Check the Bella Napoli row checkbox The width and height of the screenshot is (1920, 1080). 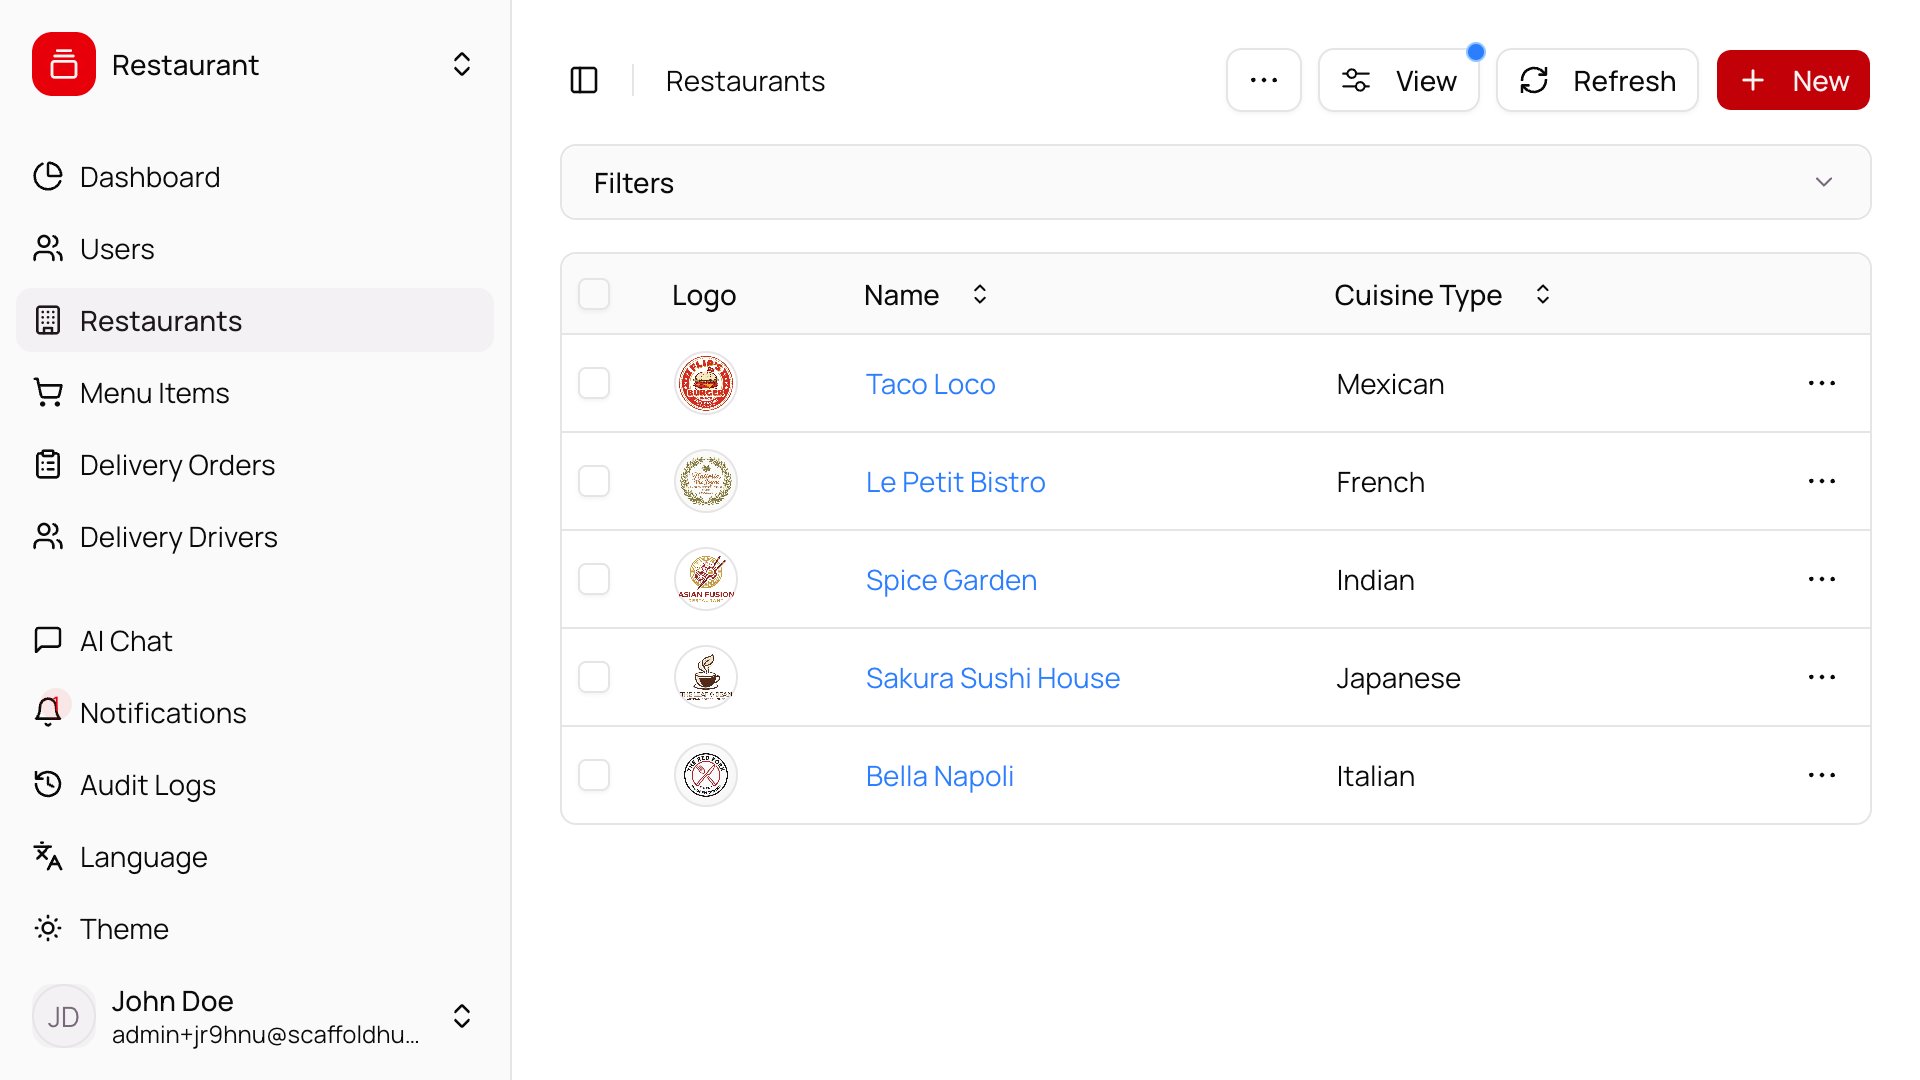pos(593,775)
